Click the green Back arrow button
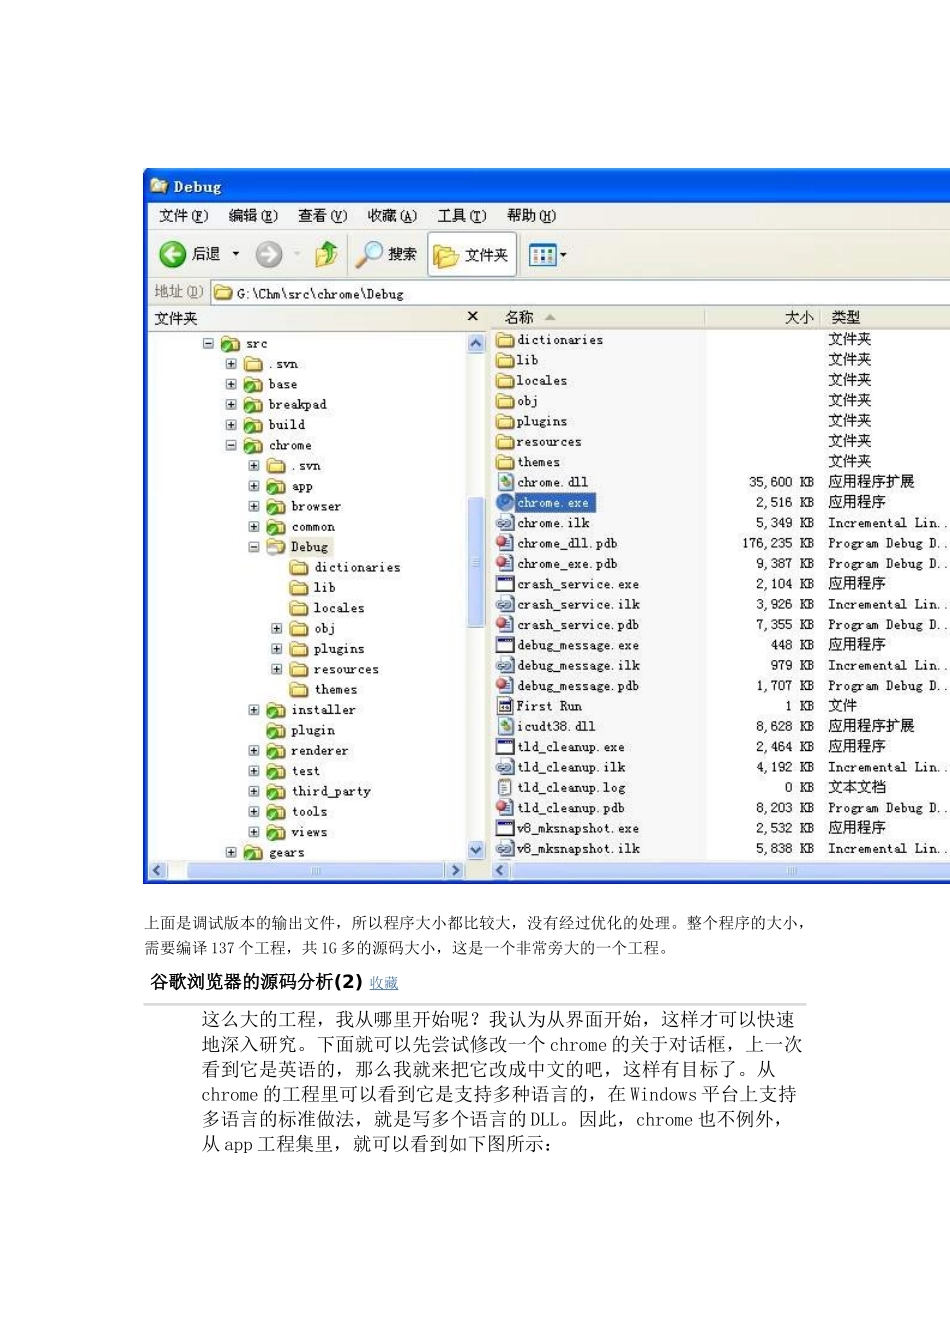 tap(173, 254)
